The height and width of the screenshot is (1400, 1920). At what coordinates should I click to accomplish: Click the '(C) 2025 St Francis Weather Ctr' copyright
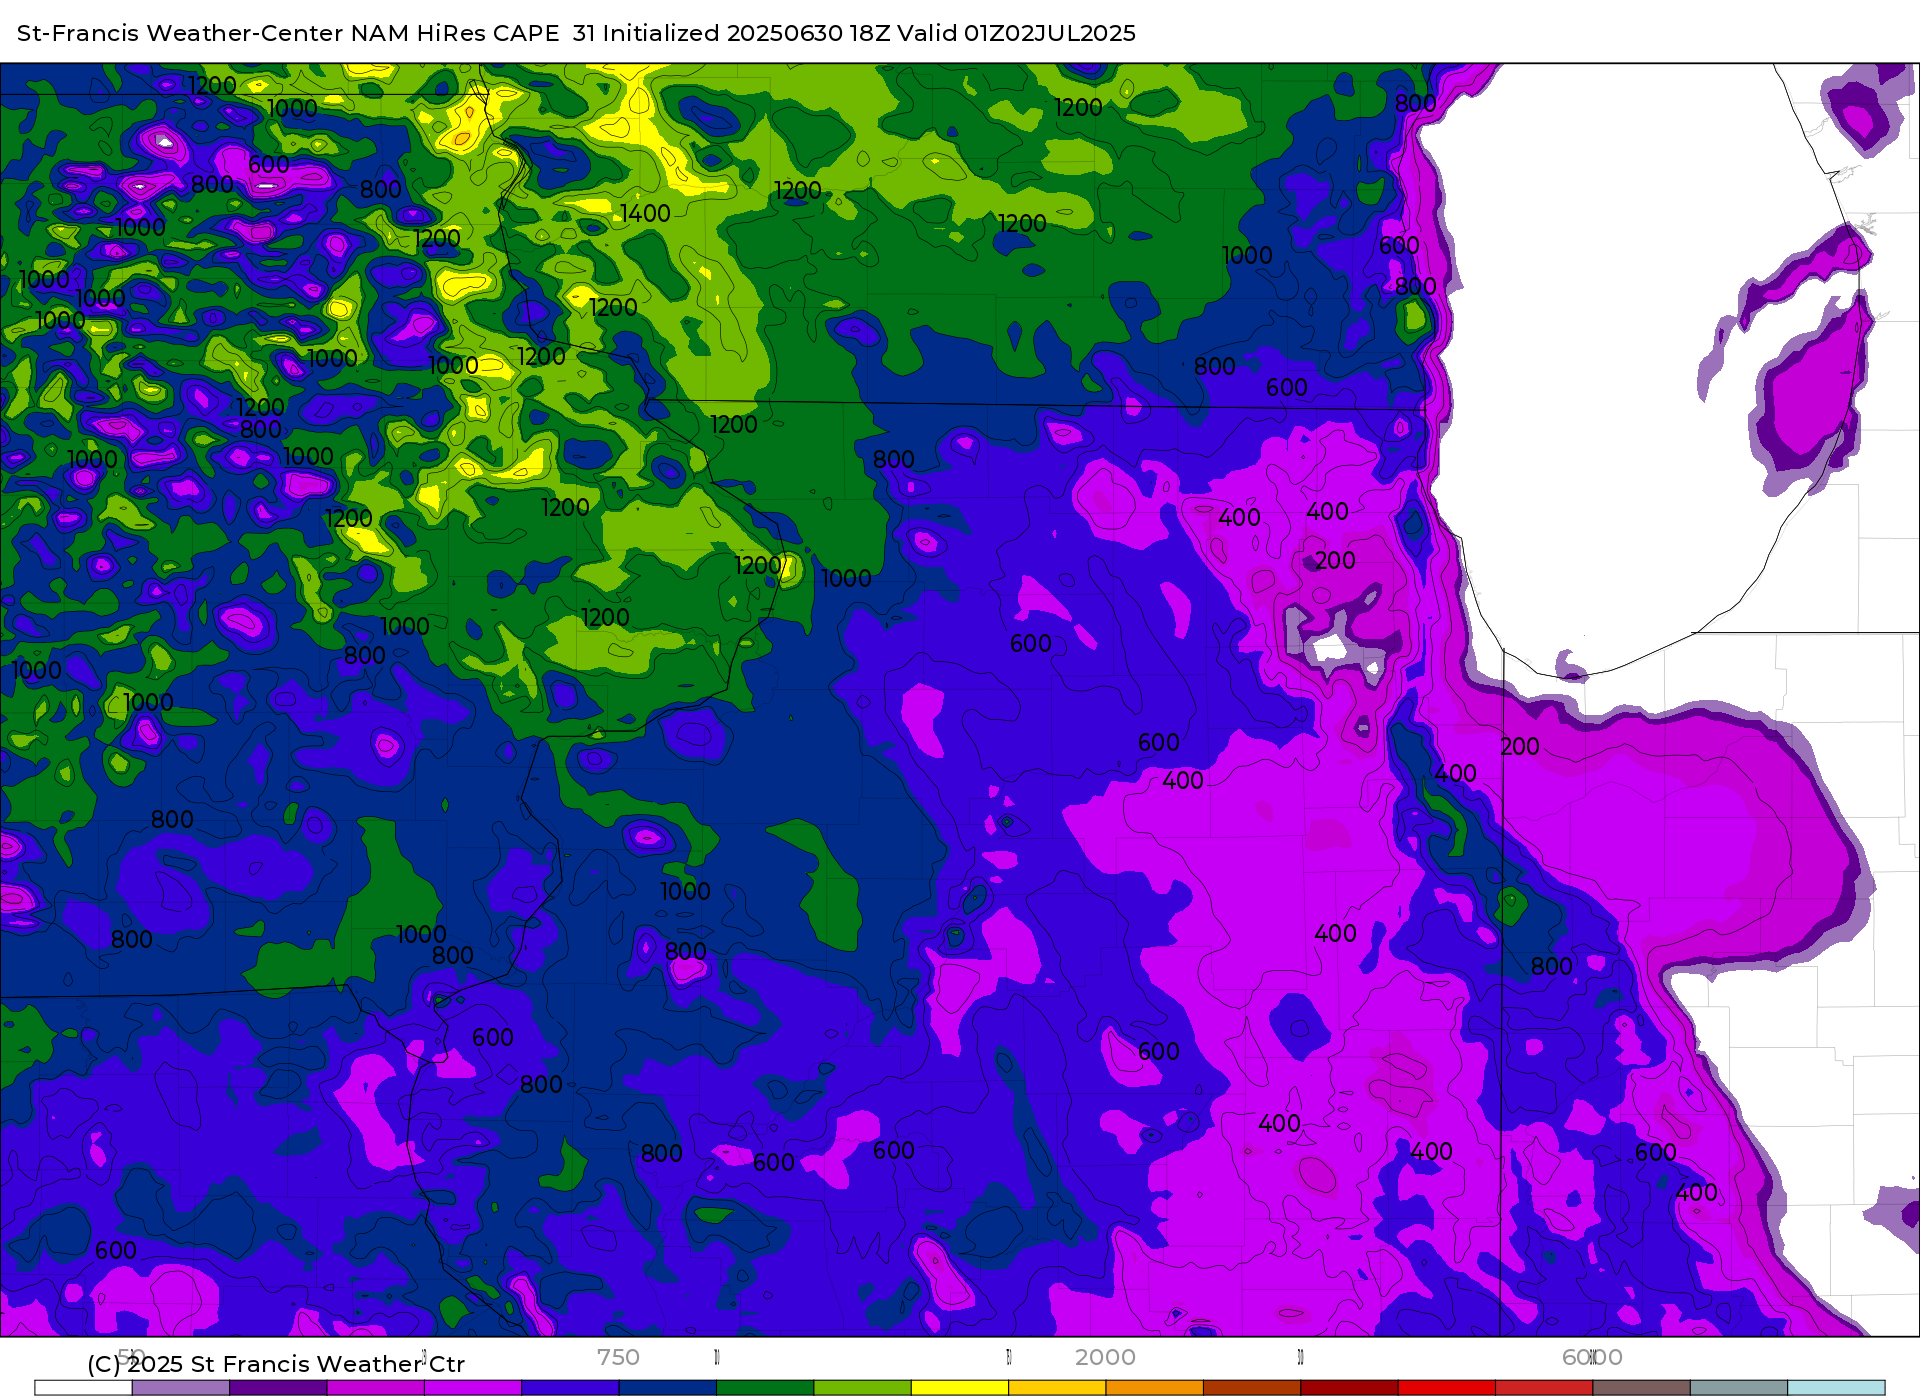[x=276, y=1364]
